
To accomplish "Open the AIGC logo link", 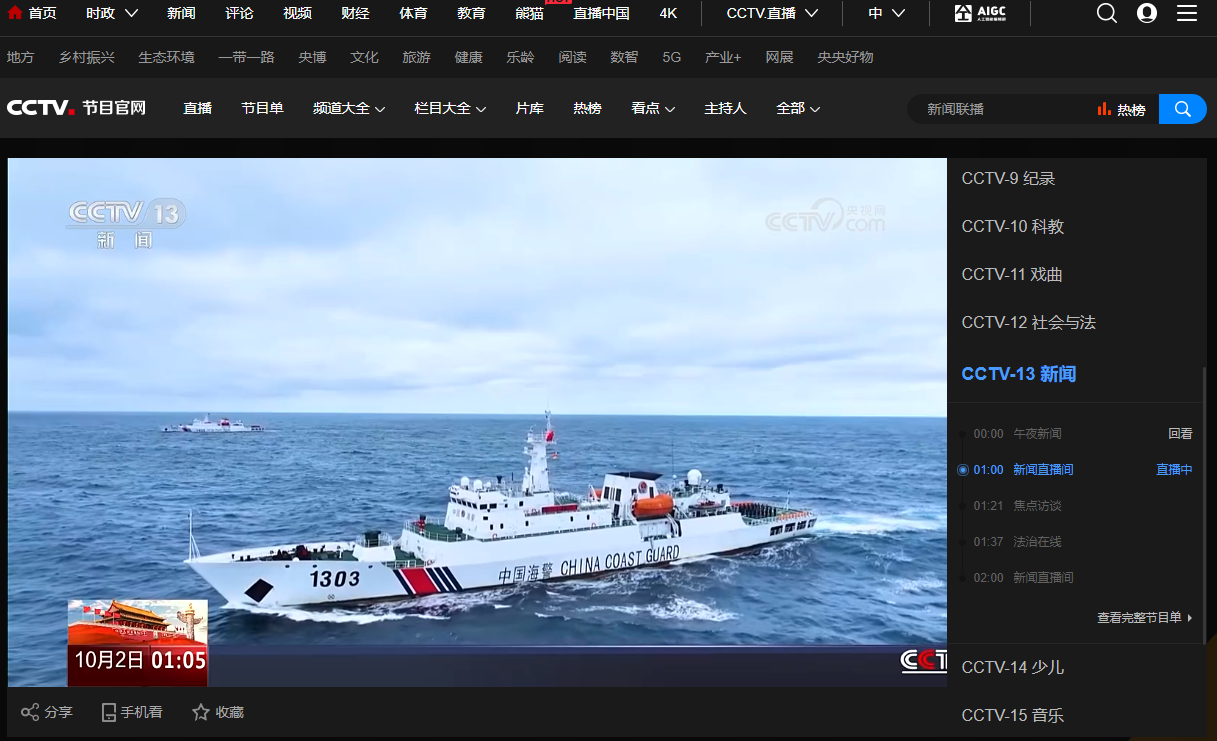I will coord(978,13).
